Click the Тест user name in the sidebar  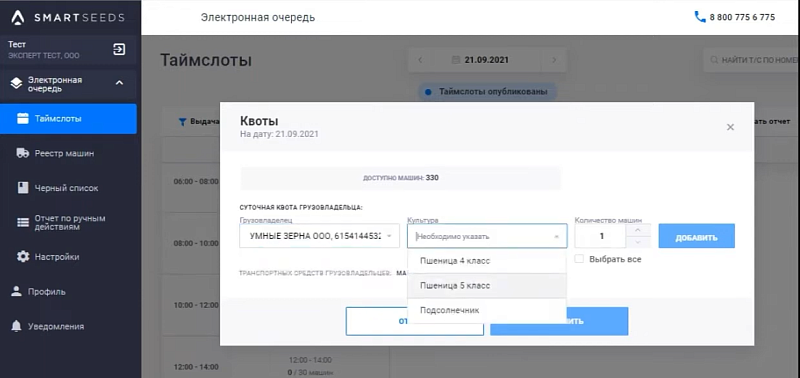tap(17, 45)
